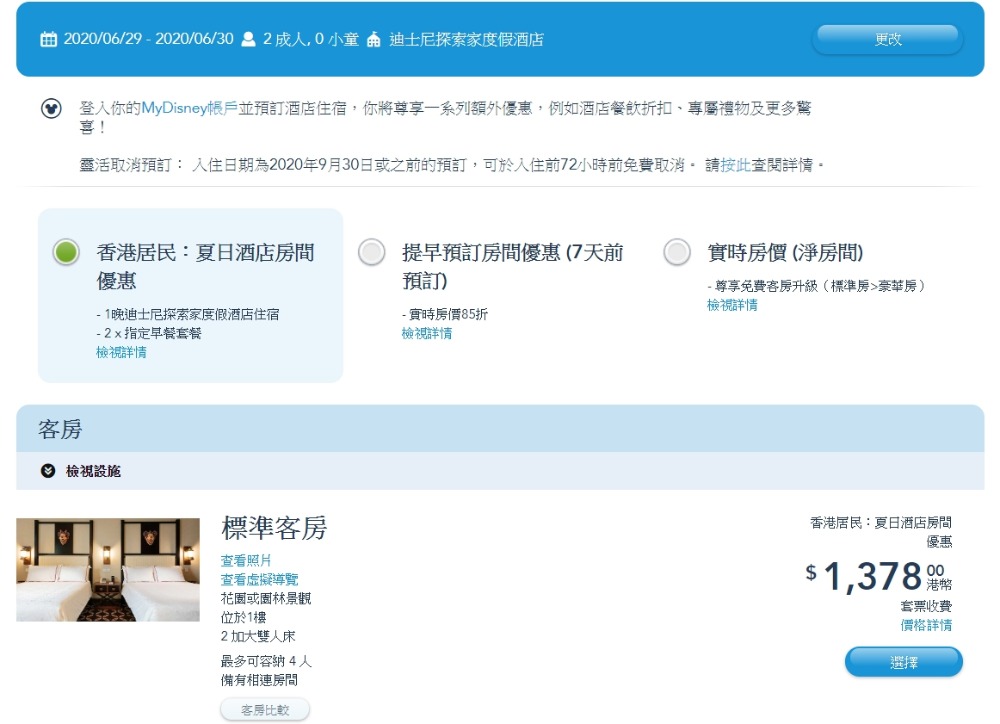1000x724 pixels.
Task: Open 檢視詳情 under 實時房價 offer
Action: tap(732, 305)
